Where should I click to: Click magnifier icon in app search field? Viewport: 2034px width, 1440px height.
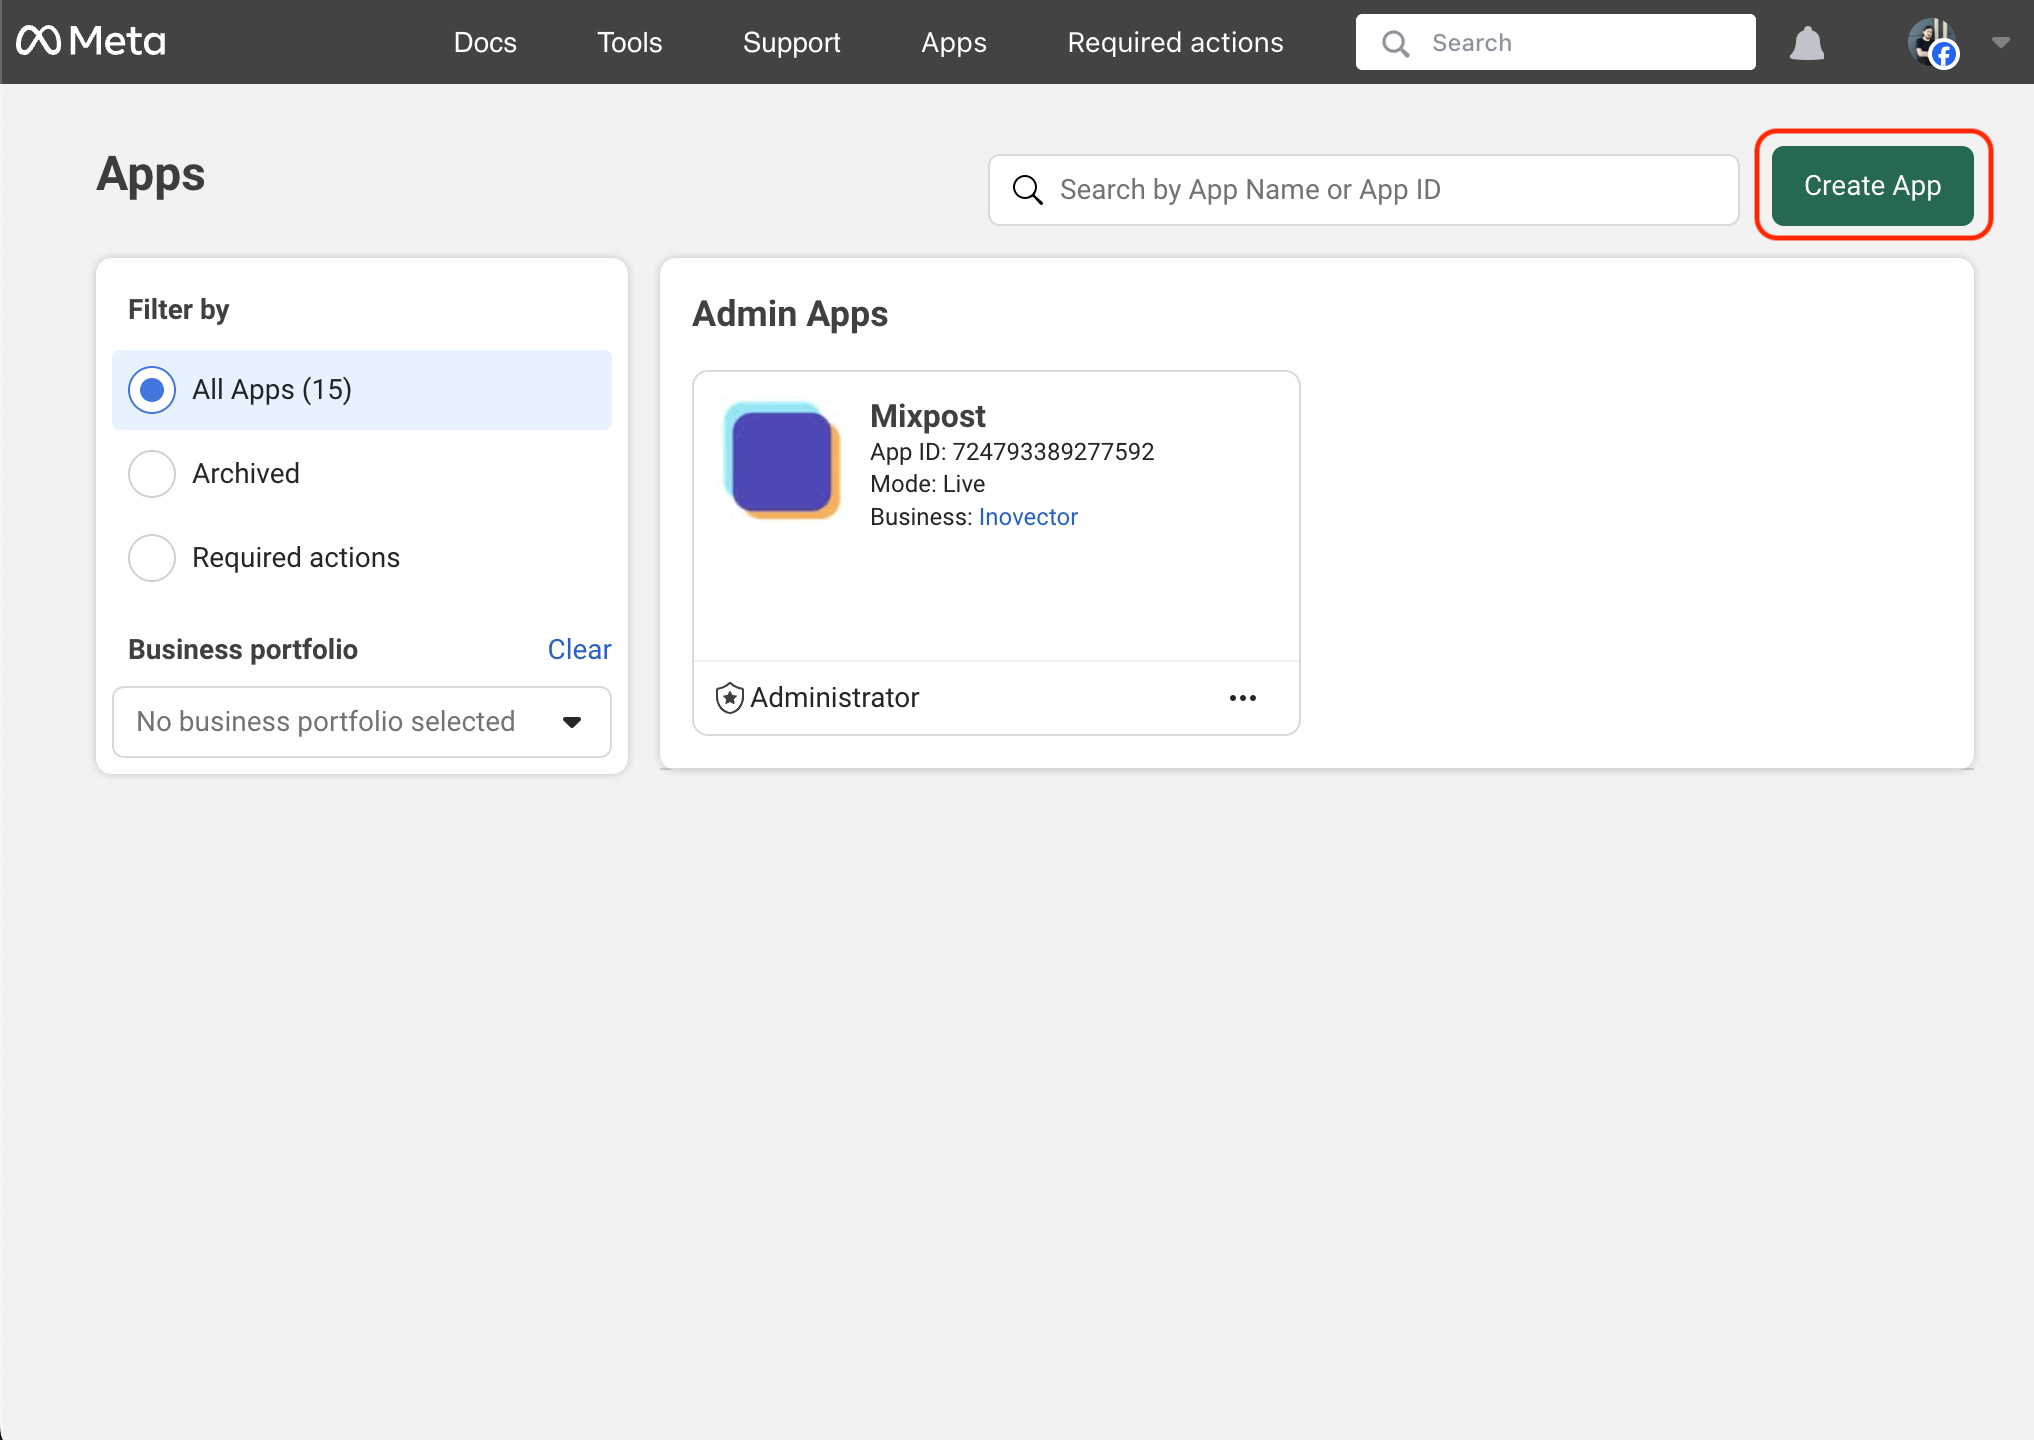click(x=1027, y=190)
